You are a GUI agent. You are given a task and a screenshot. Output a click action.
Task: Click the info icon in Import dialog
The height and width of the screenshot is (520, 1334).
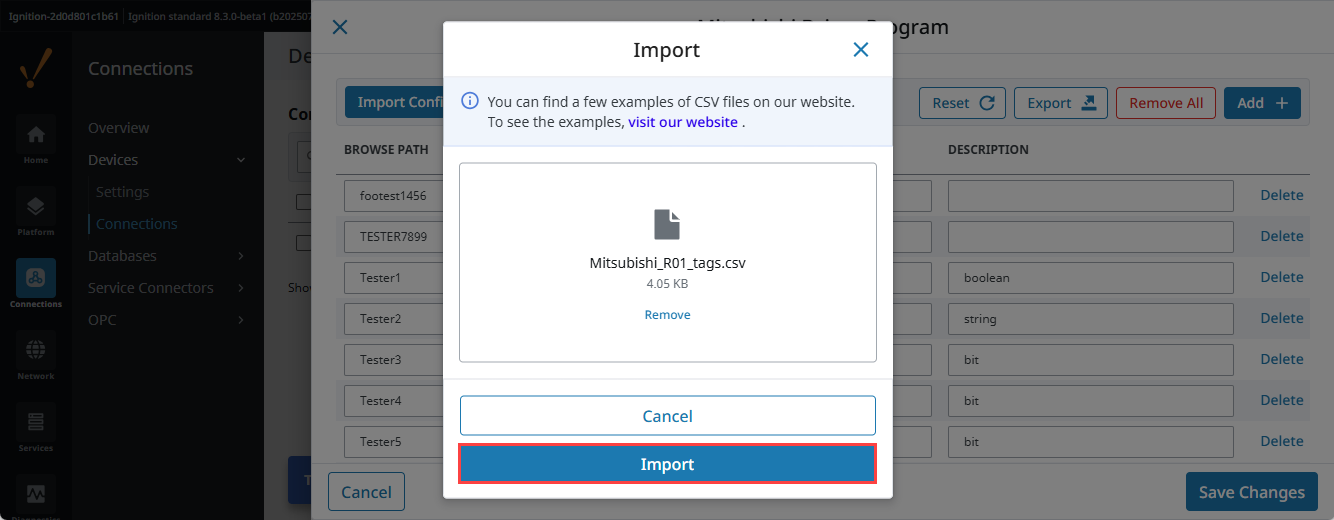tap(469, 101)
